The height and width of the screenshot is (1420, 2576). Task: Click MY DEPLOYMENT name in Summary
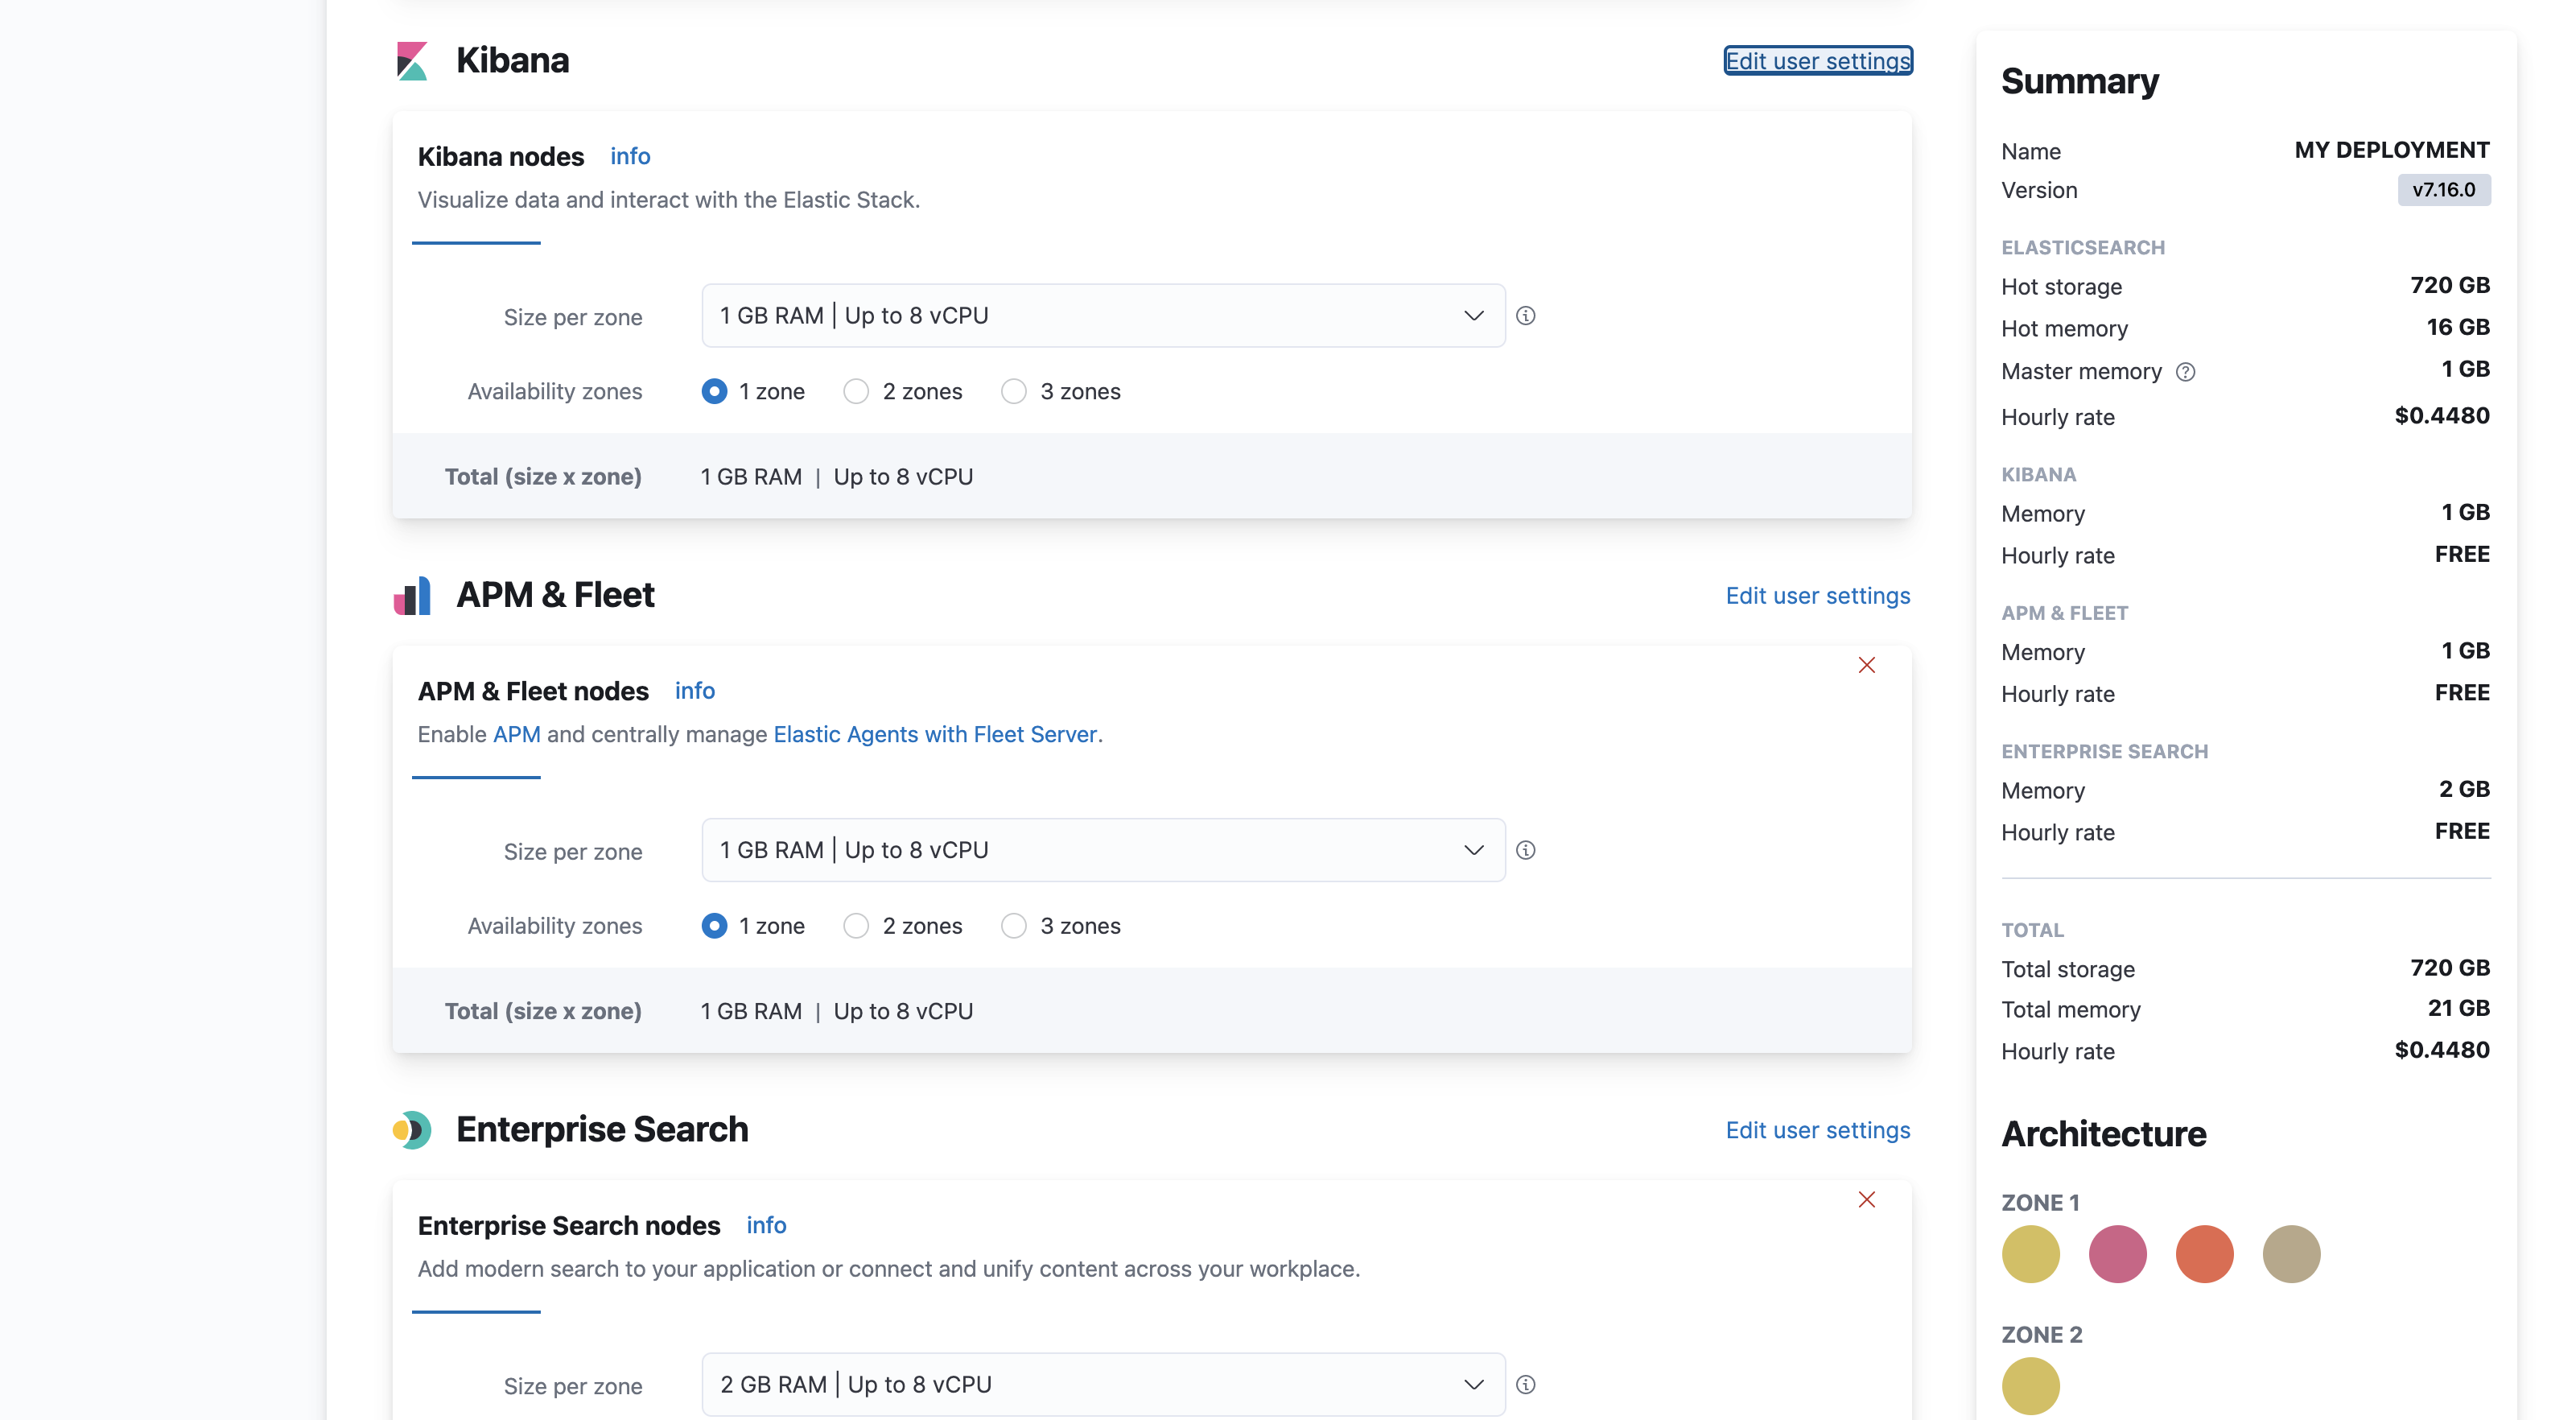point(2391,150)
